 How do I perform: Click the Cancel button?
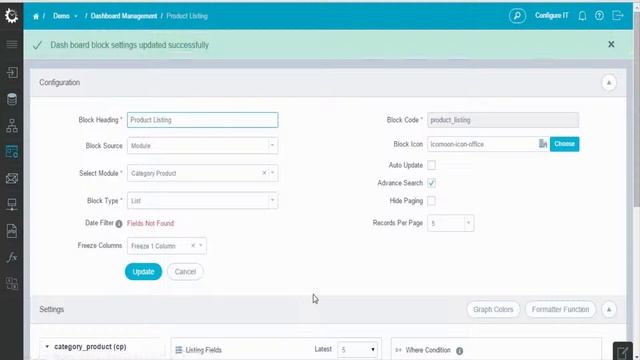pyautogui.click(x=185, y=271)
